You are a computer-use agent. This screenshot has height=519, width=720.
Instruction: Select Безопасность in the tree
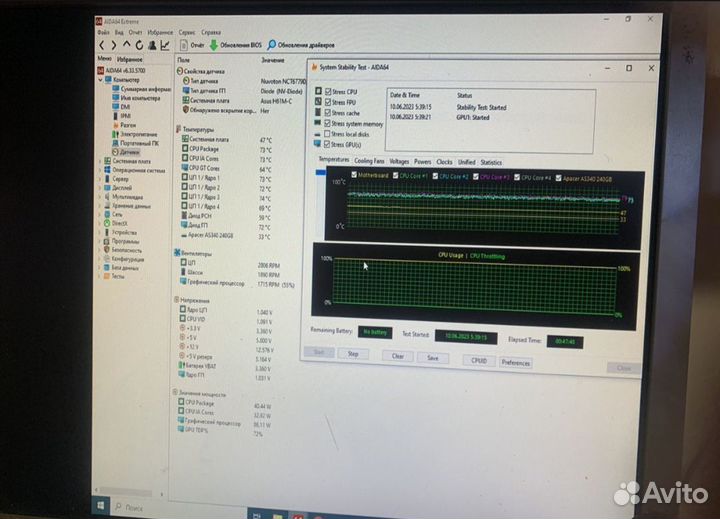coord(123,250)
